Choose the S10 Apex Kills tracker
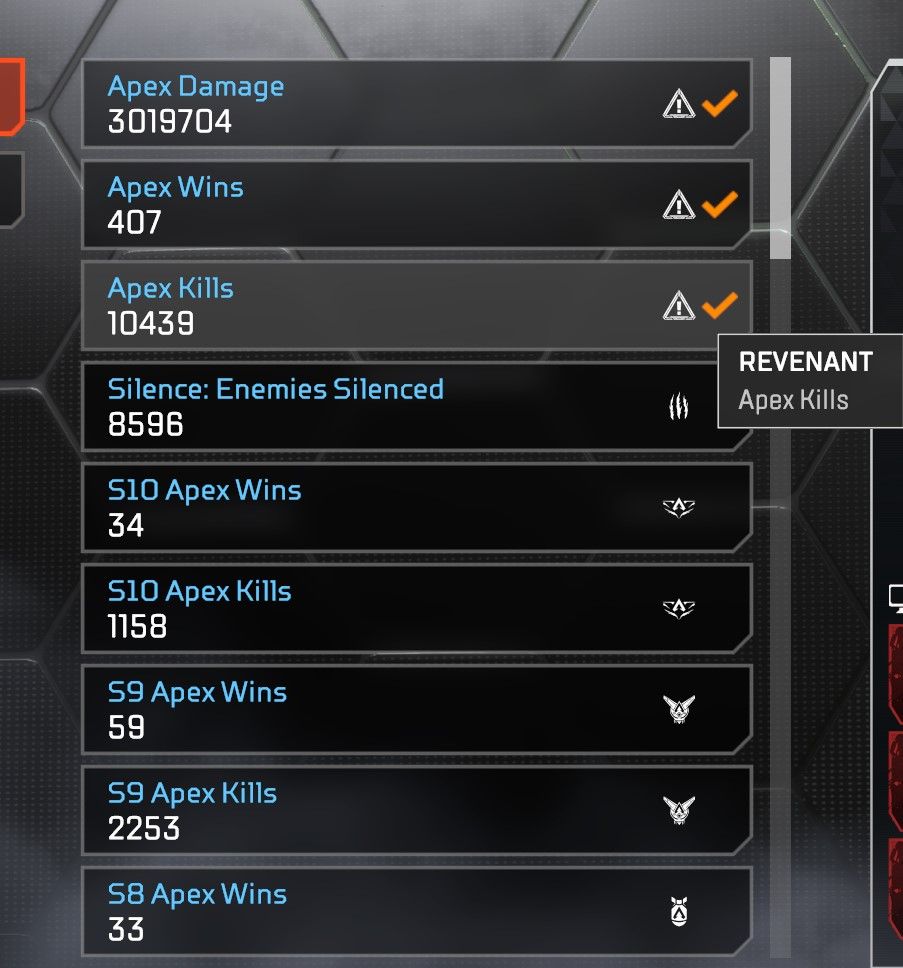This screenshot has height=968, width=903. 417,608
